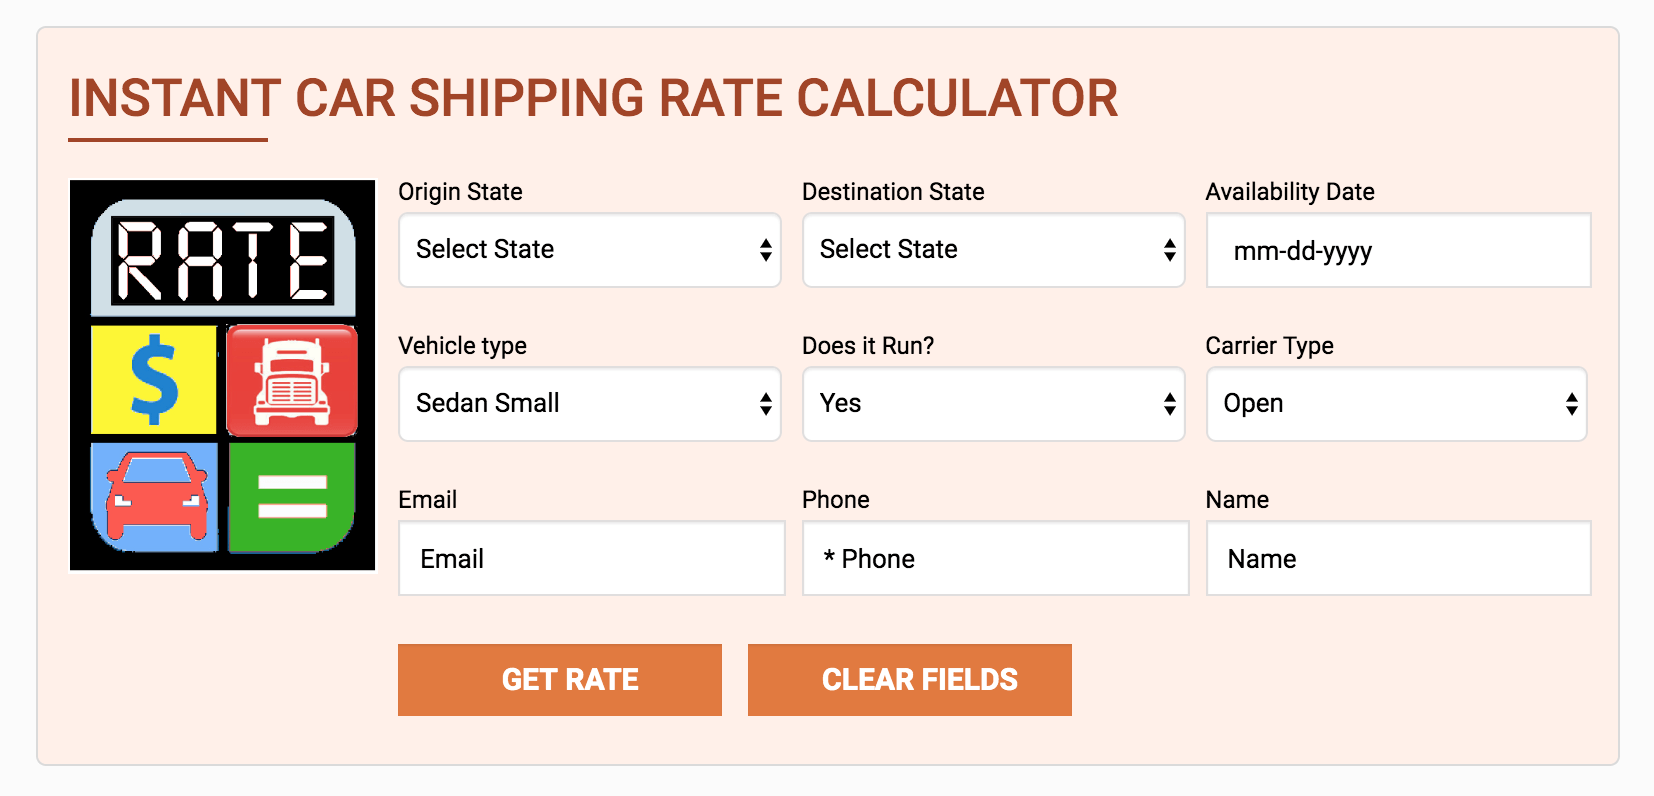Click the red truck icon
Screen dimensions: 1654x796
coord(292,380)
